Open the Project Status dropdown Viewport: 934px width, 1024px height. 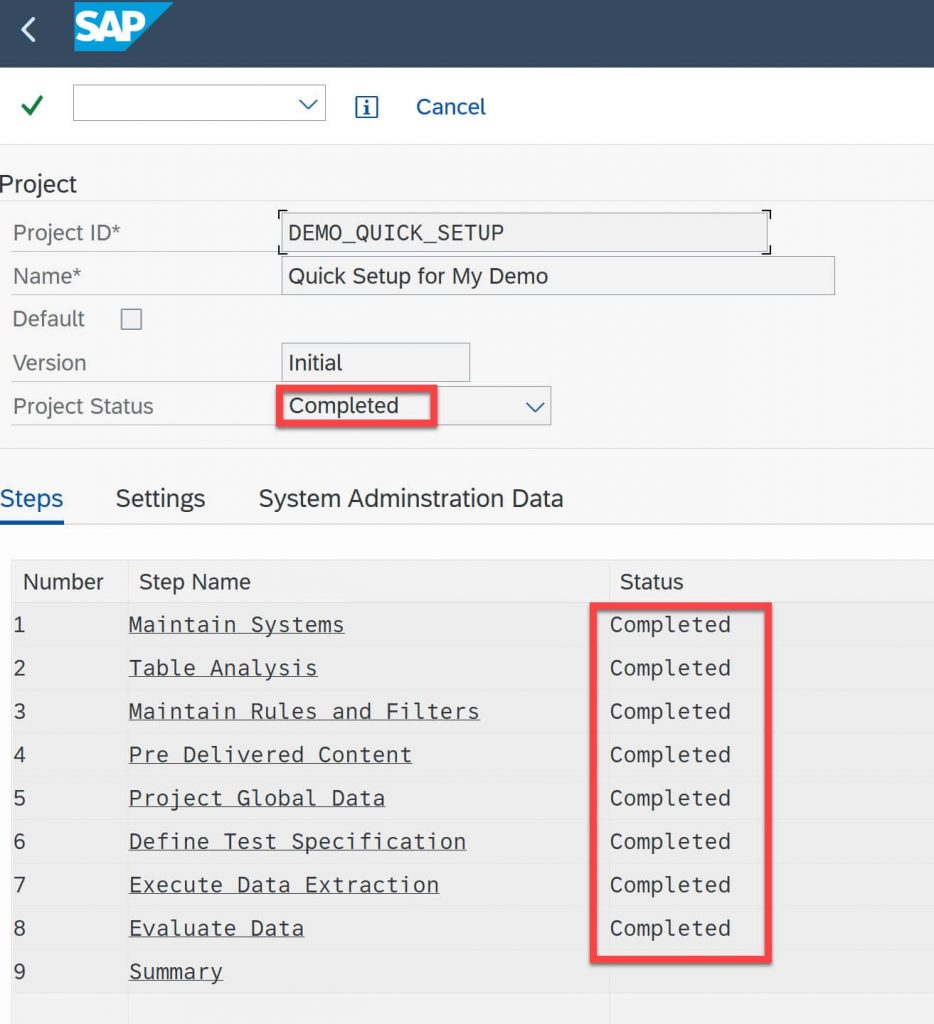click(535, 407)
